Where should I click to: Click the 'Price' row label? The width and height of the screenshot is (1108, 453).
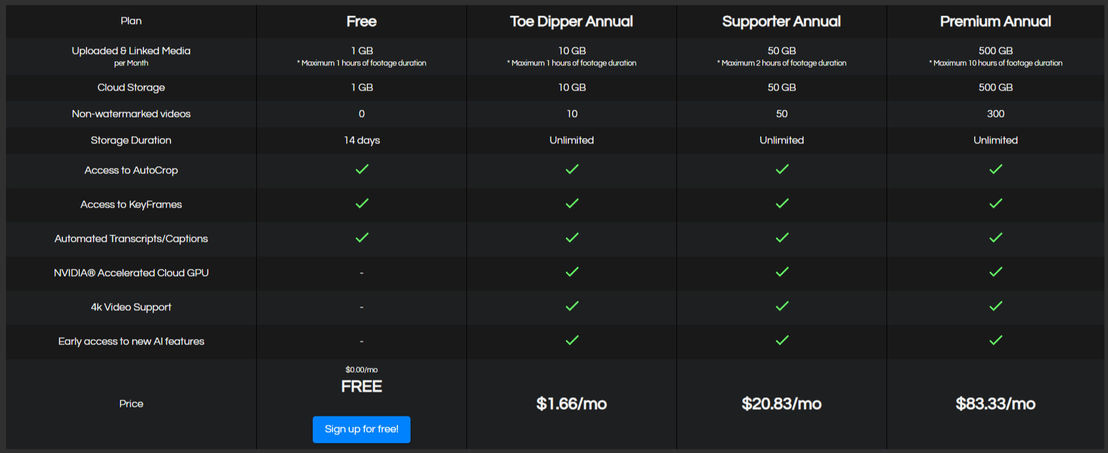[131, 404]
